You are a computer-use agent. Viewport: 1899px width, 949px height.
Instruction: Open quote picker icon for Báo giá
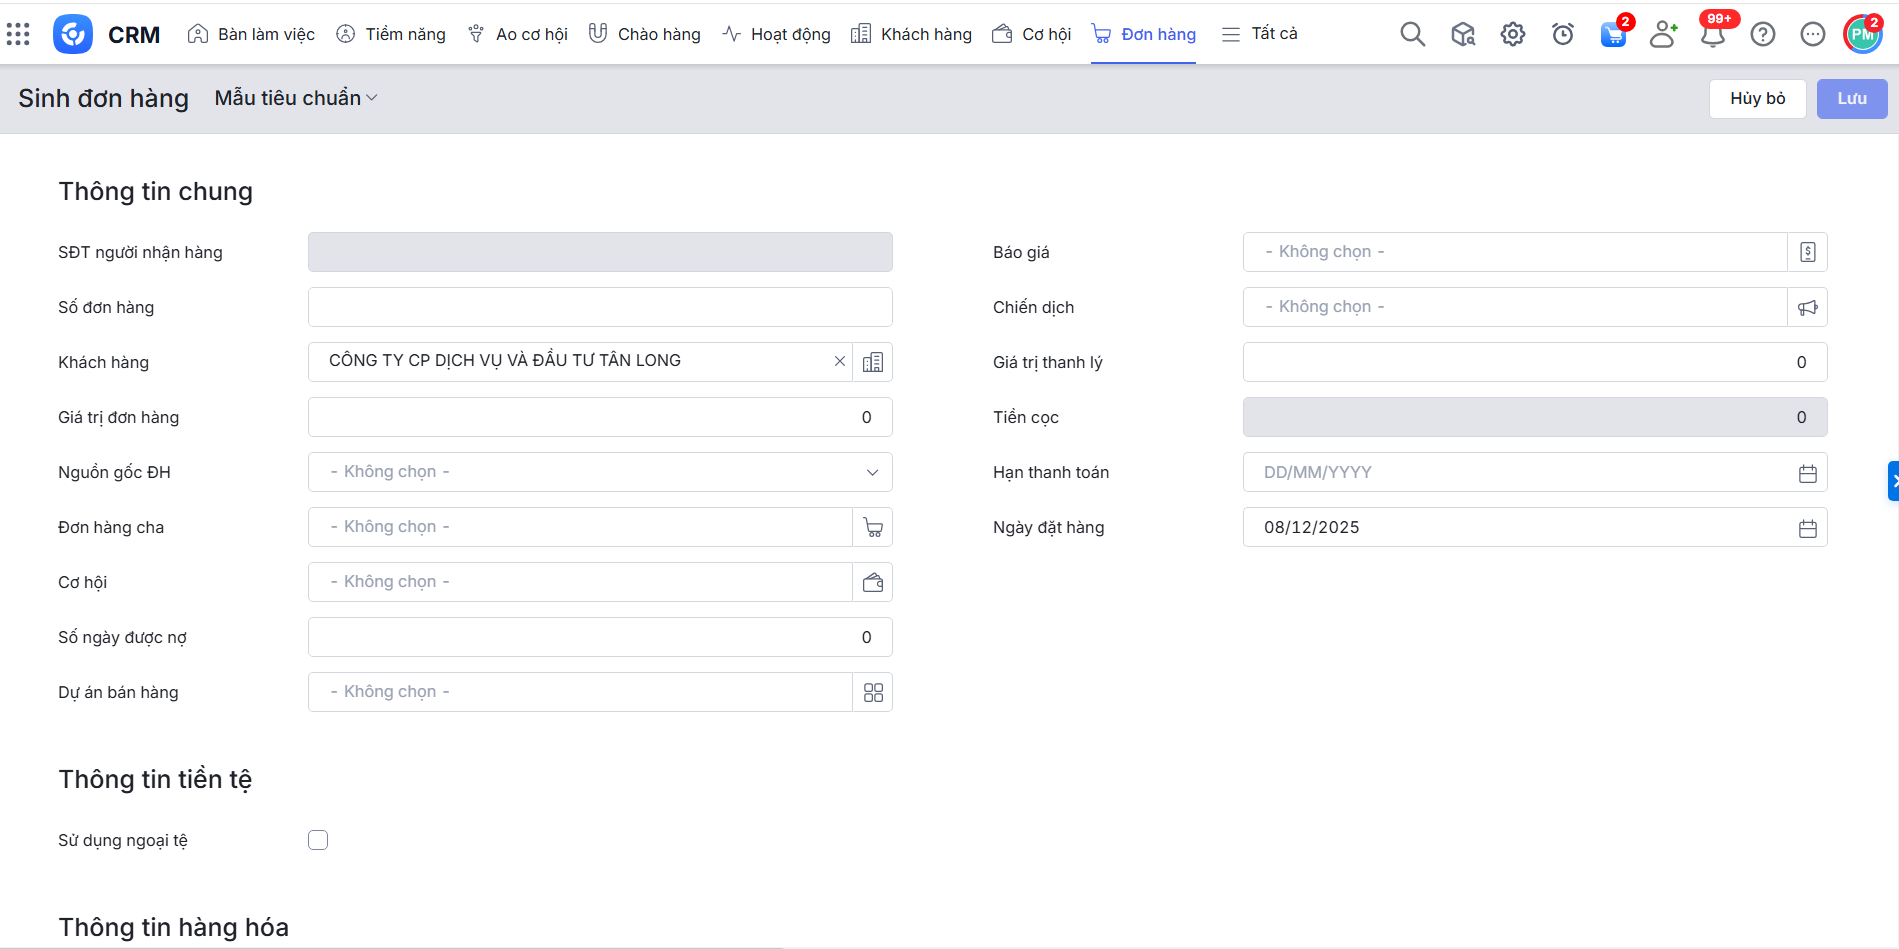pos(1807,252)
